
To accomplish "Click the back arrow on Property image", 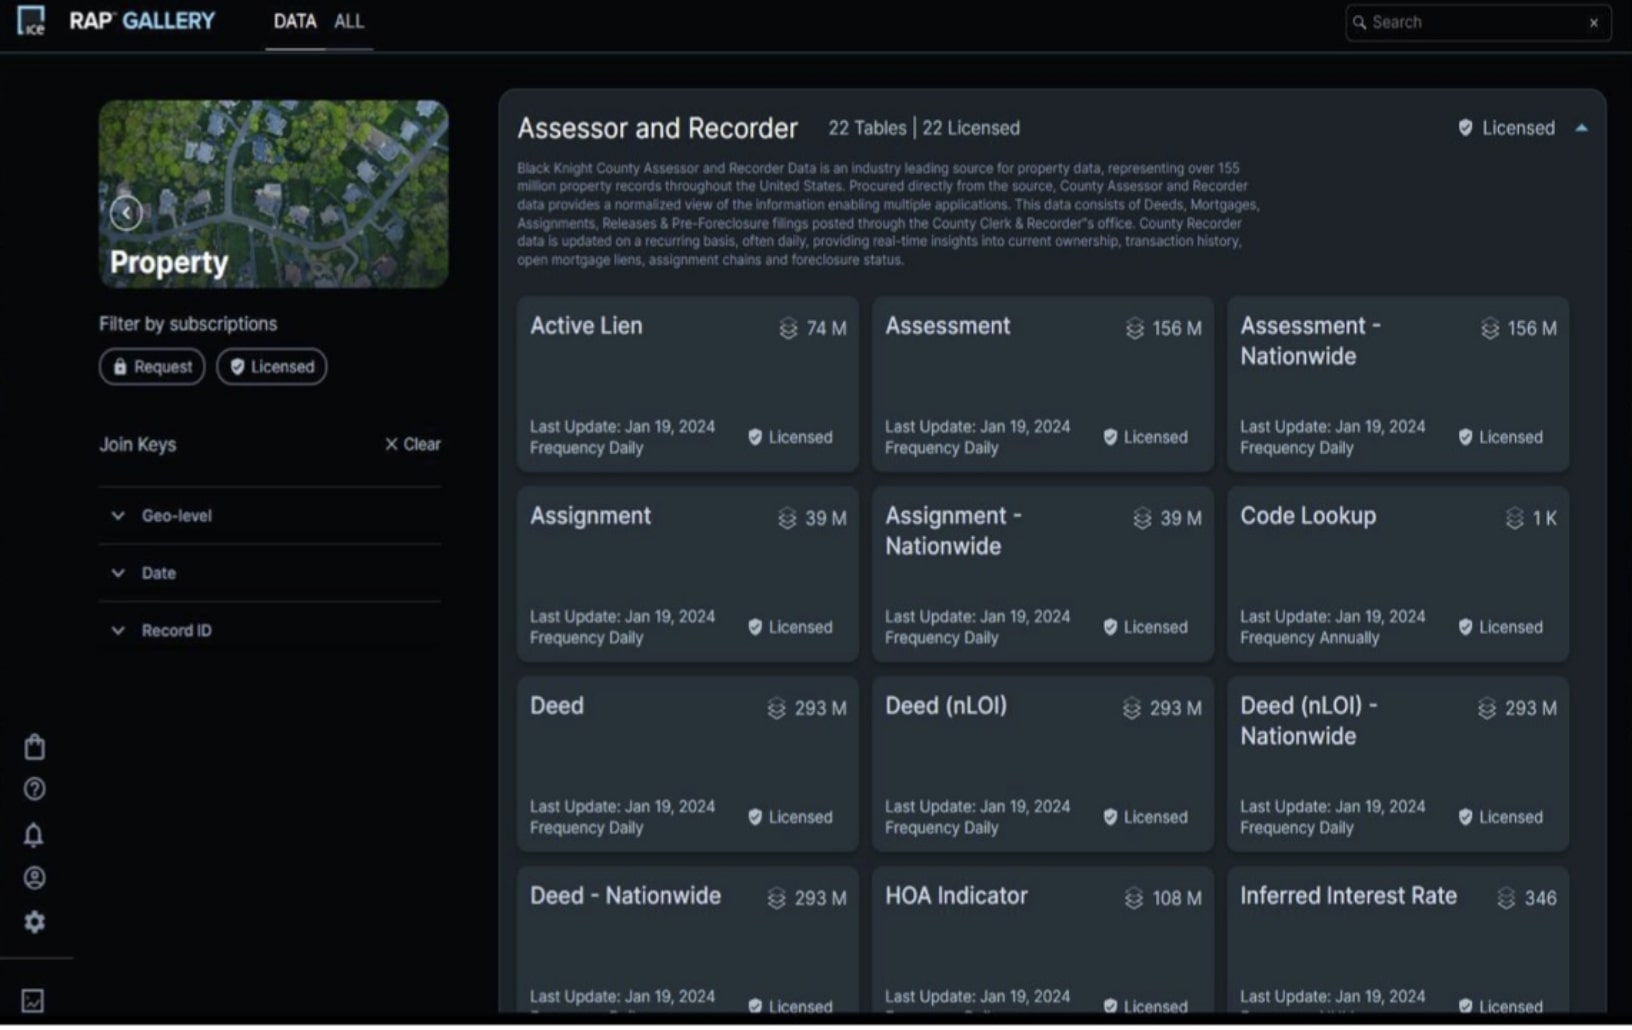I will click(x=125, y=212).
